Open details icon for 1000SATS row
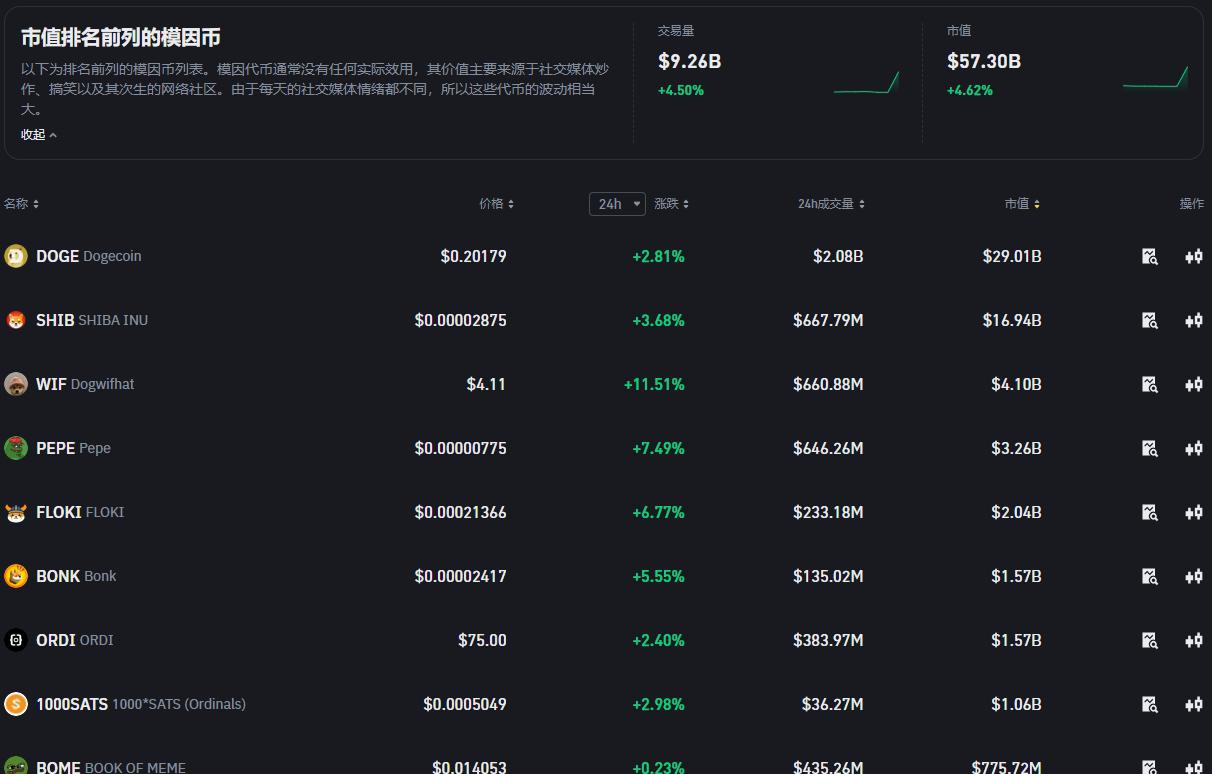The width and height of the screenshot is (1212, 774). point(1150,704)
